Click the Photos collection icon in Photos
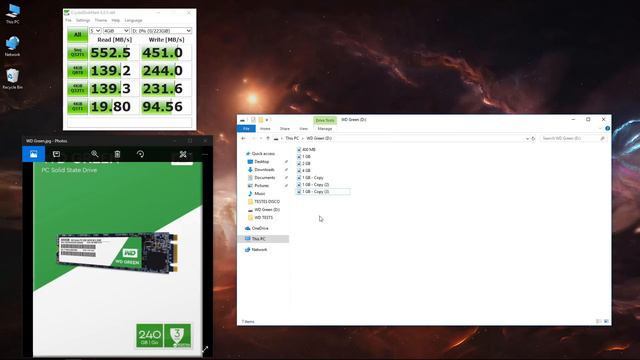Screen dimensions: 640x360 coord(33,154)
